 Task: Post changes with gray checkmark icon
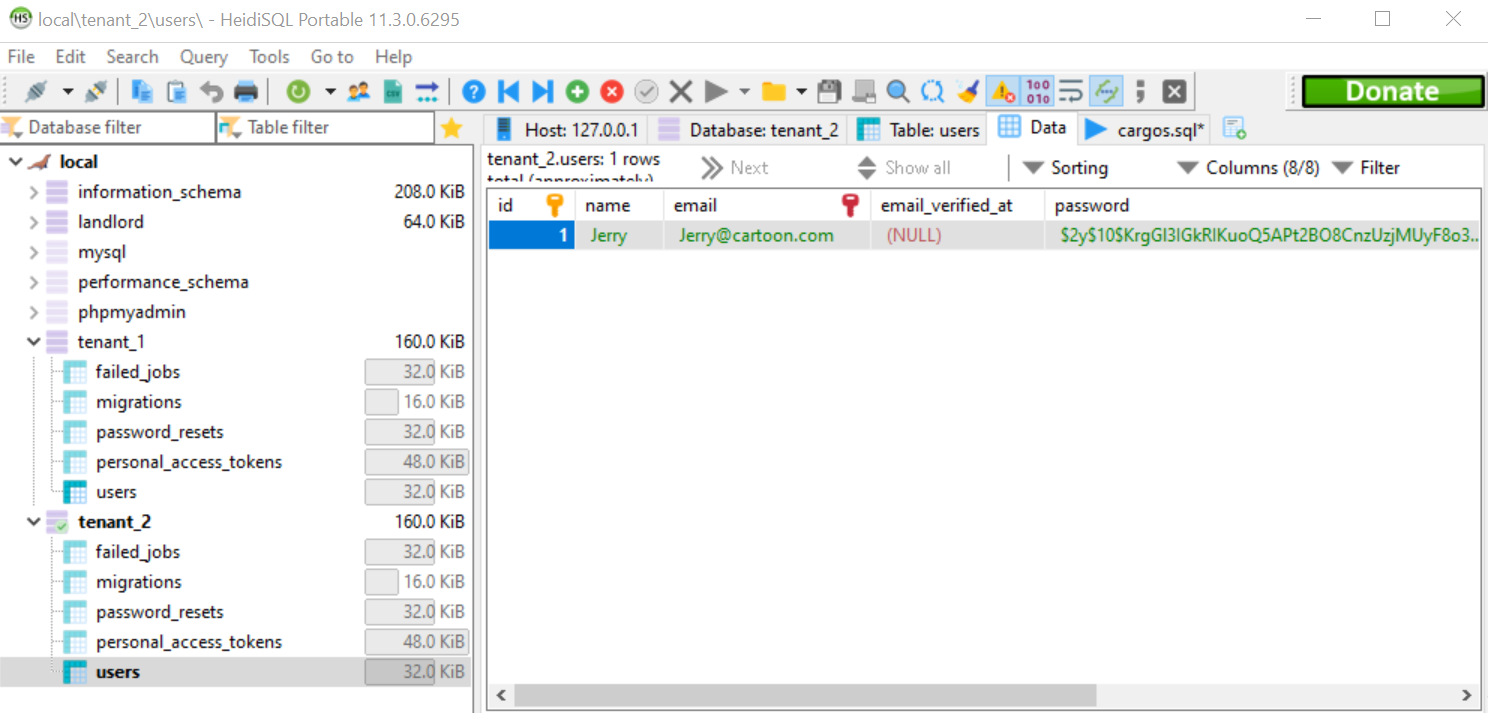pos(647,92)
